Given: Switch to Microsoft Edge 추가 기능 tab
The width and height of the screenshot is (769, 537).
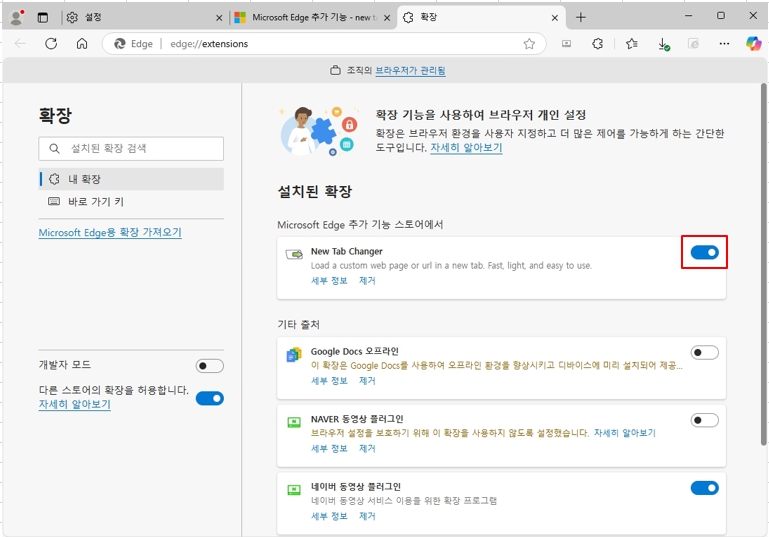Looking at the screenshot, I should click(312, 18).
